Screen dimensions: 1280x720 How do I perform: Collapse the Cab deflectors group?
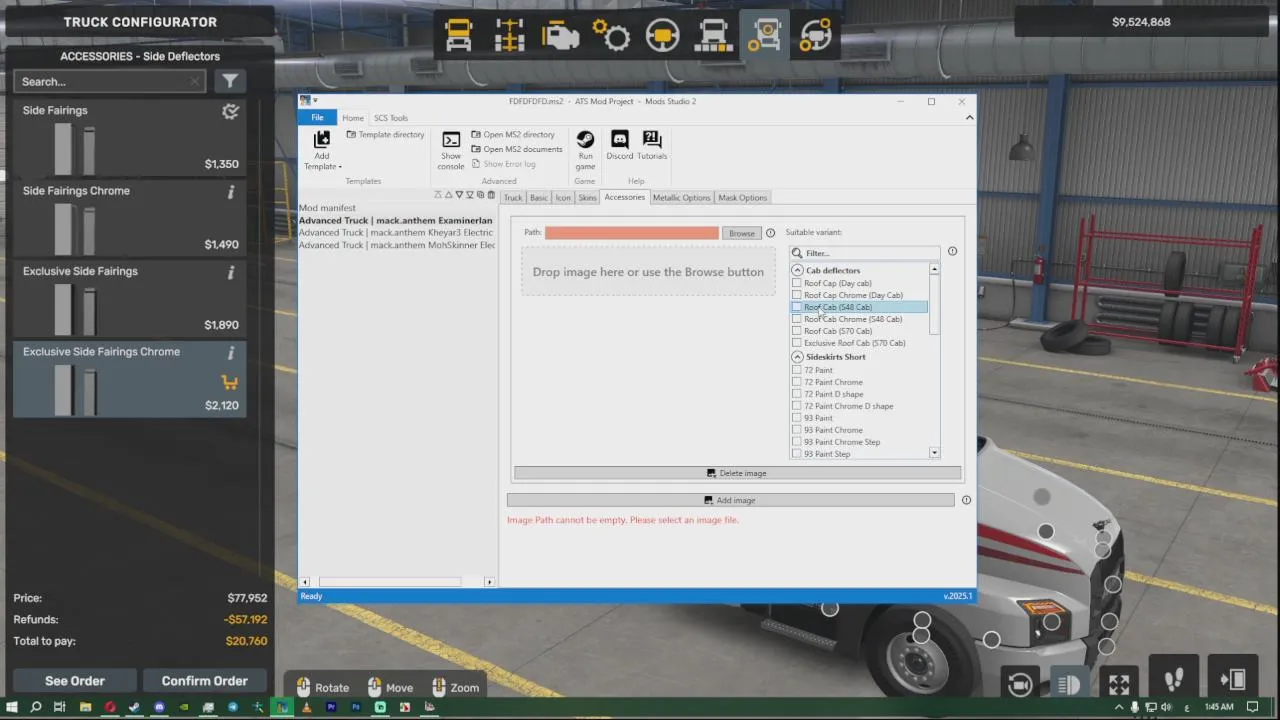click(x=798, y=270)
